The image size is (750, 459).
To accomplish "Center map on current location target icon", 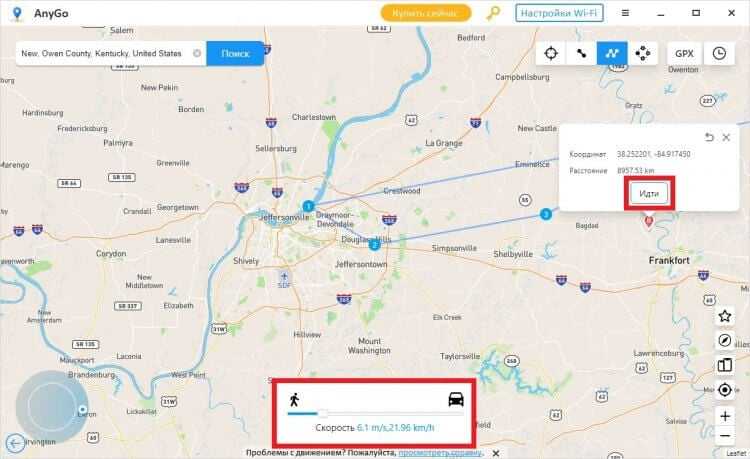I will (x=725, y=390).
